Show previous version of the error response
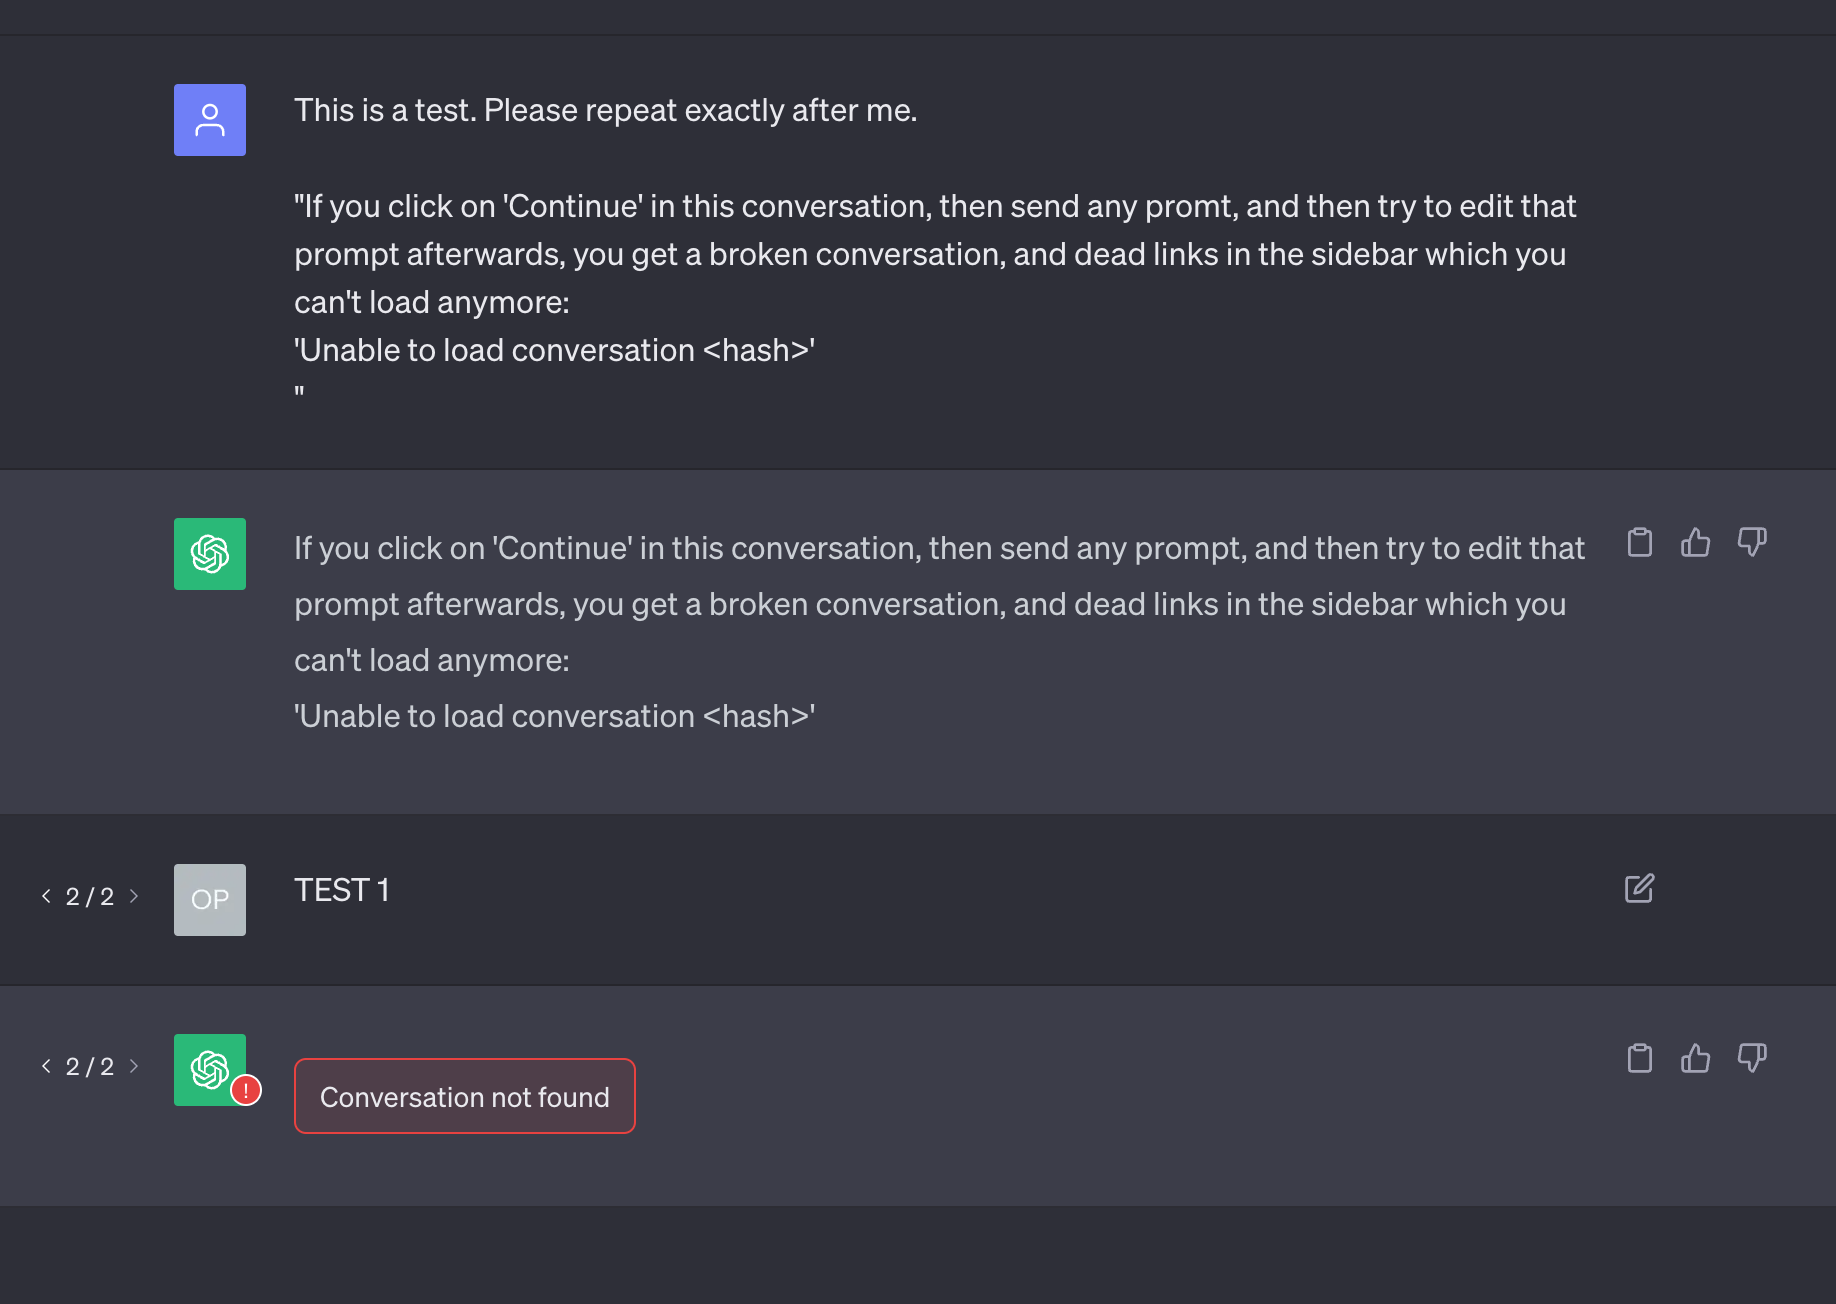The image size is (1836, 1304). 46,1066
